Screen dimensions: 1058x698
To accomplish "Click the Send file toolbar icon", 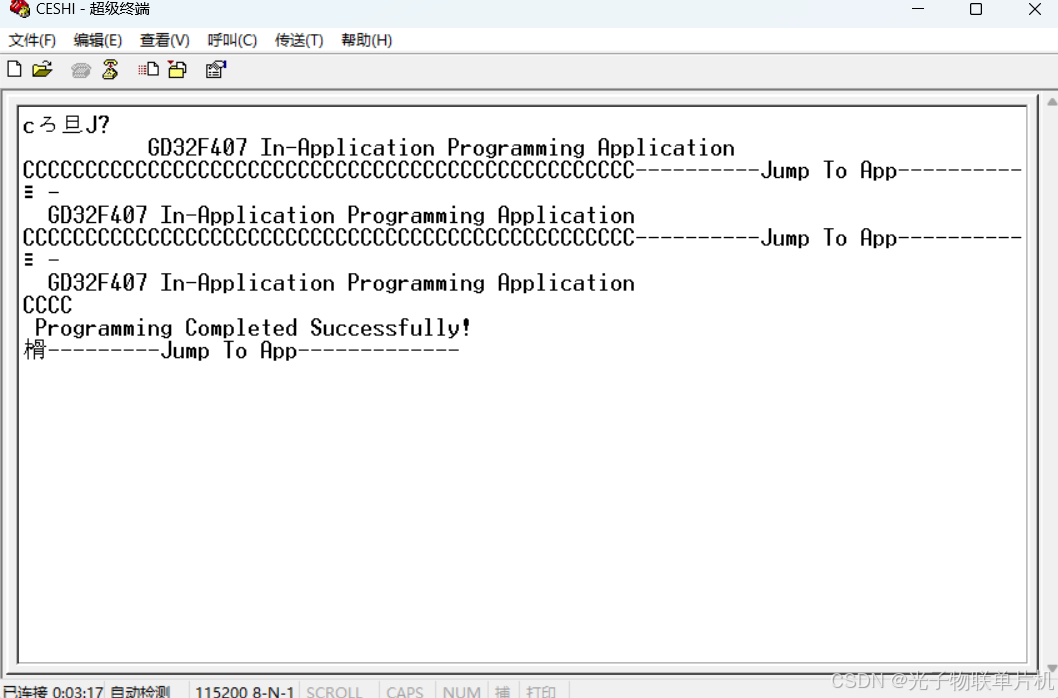I will [148, 69].
